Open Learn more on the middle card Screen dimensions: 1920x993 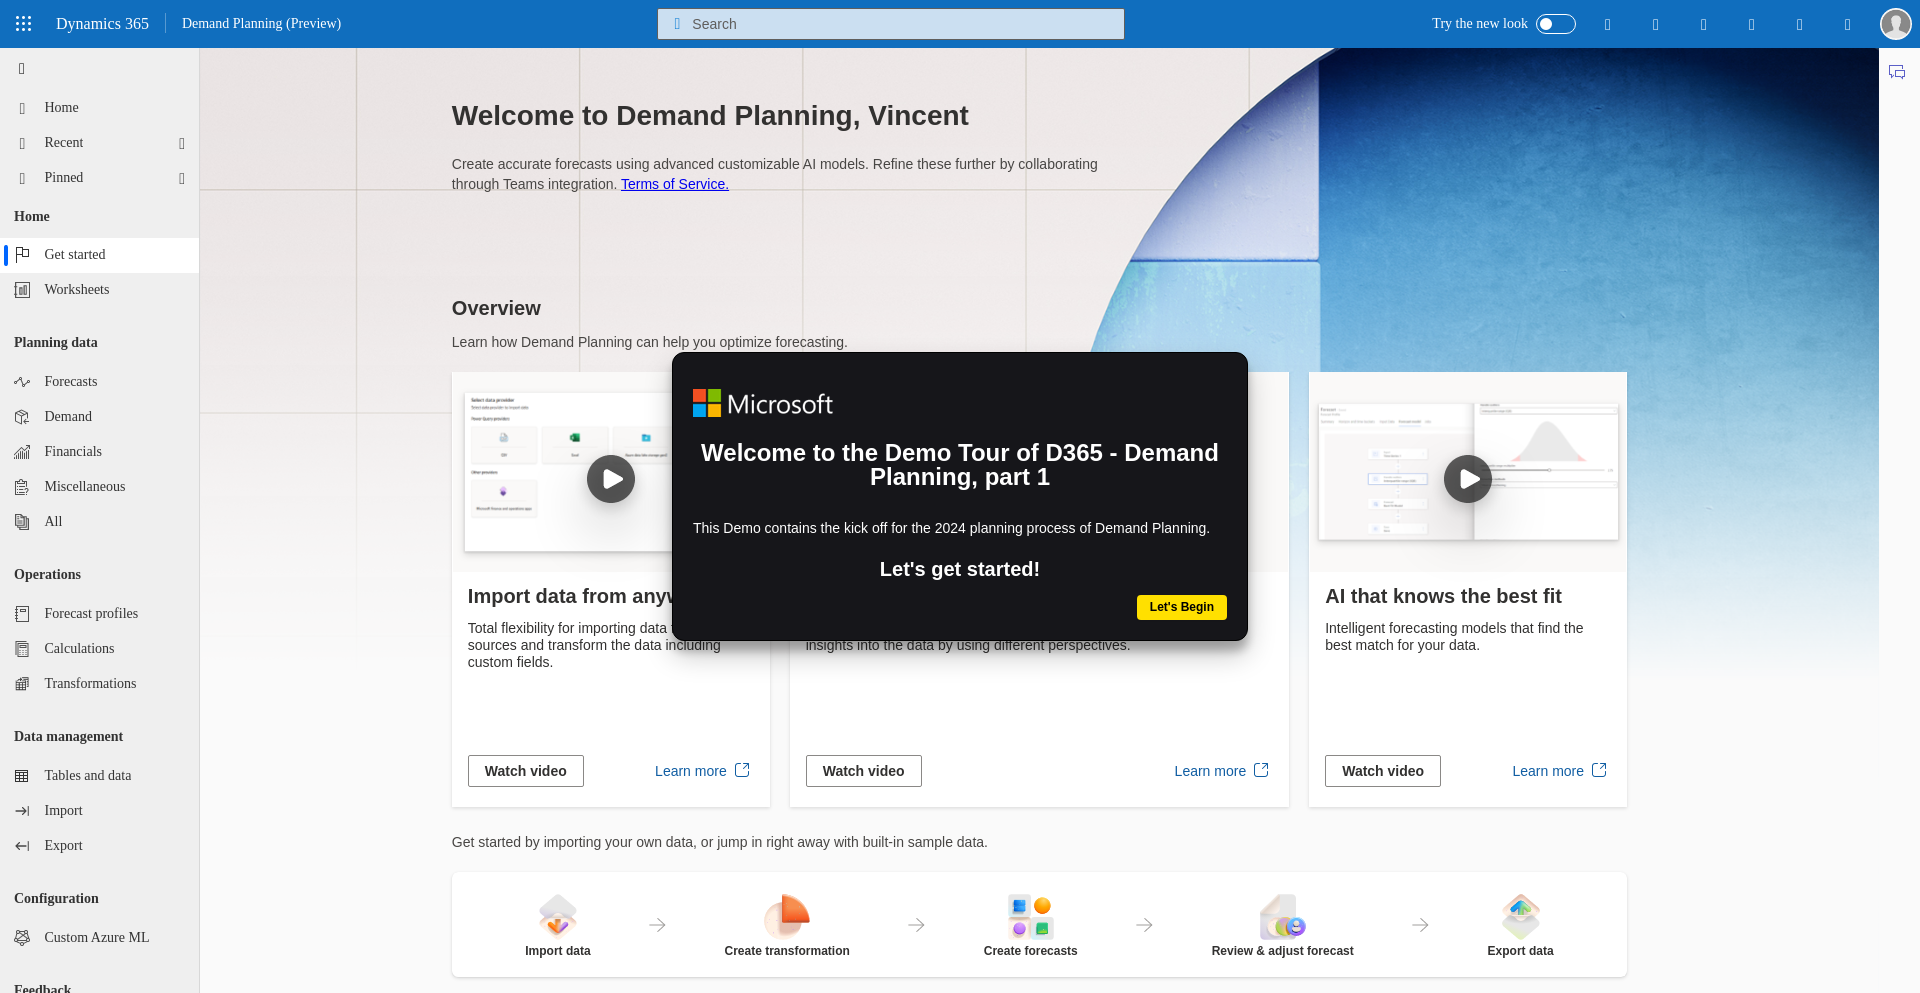pos(1221,771)
